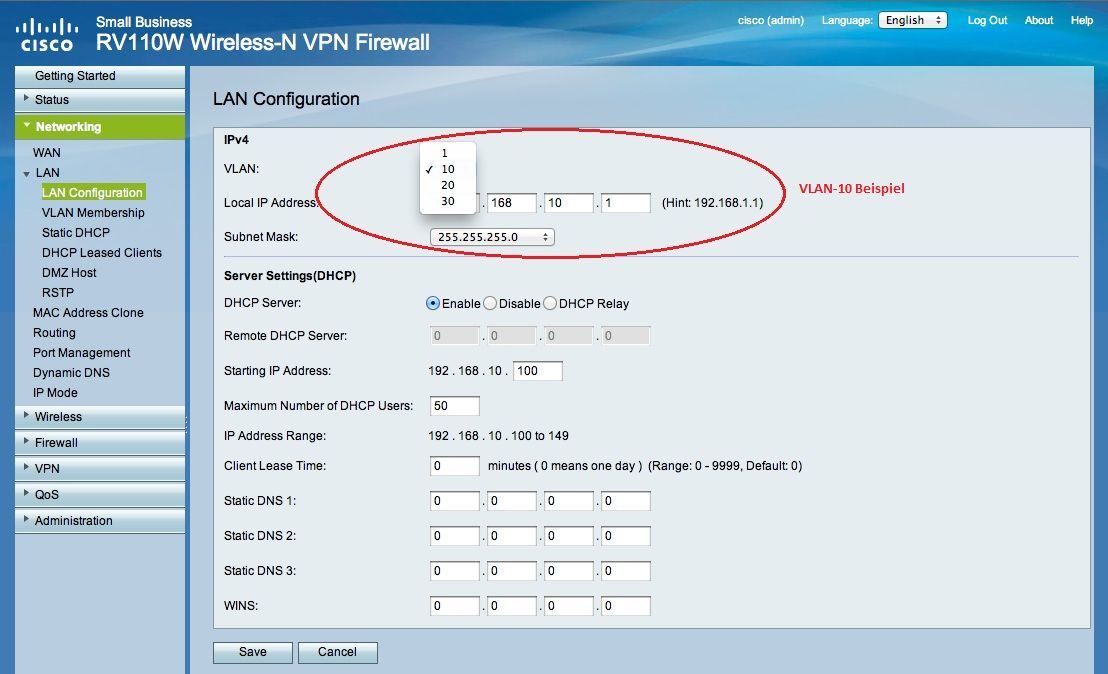Click Client Lease Time field
This screenshot has width=1108, height=674.
[454, 466]
